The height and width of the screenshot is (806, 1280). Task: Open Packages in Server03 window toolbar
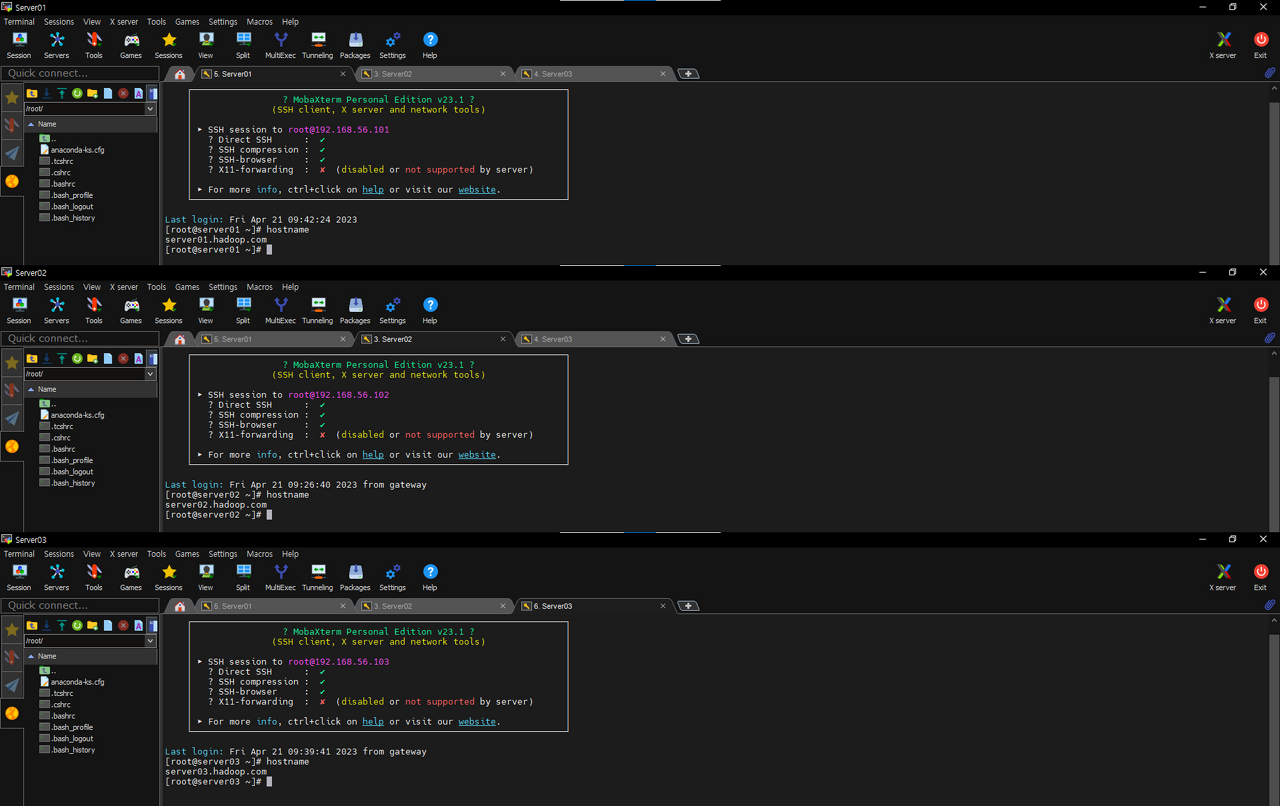click(355, 577)
